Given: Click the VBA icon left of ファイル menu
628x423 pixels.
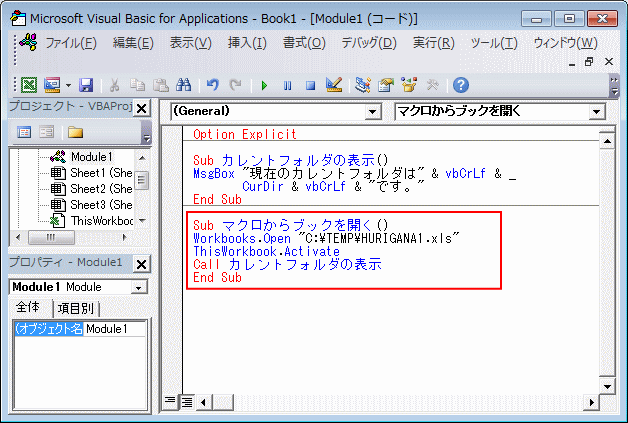Looking at the screenshot, I should point(28,42).
